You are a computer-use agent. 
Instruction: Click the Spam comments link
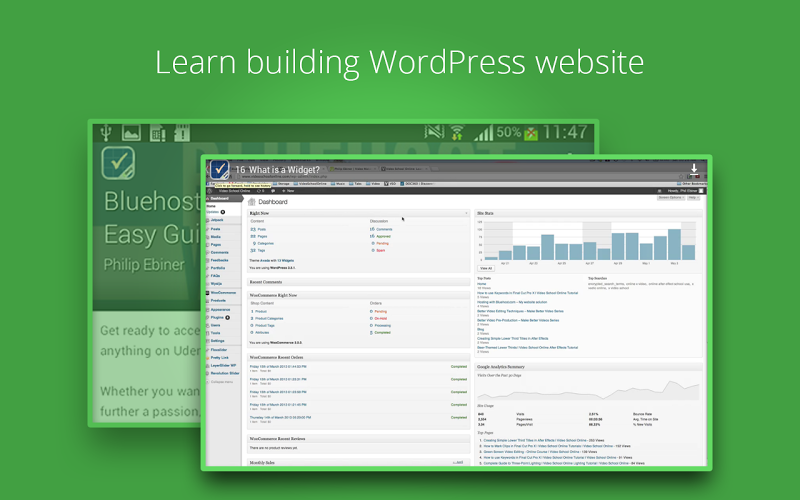381,251
